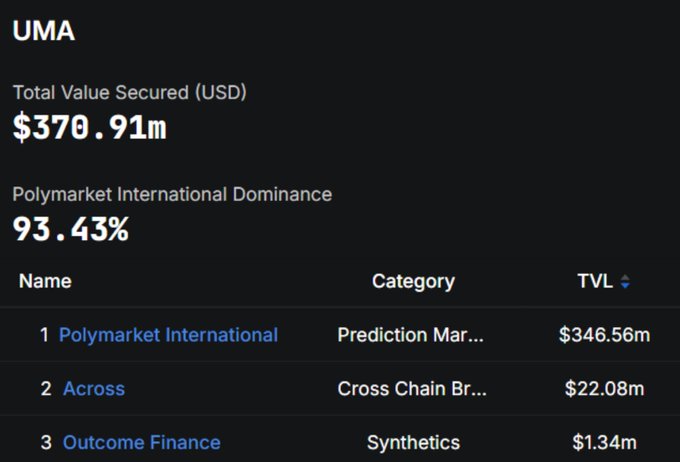This screenshot has height=462, width=680.
Task: Open the Across protocol link
Action: point(94,389)
